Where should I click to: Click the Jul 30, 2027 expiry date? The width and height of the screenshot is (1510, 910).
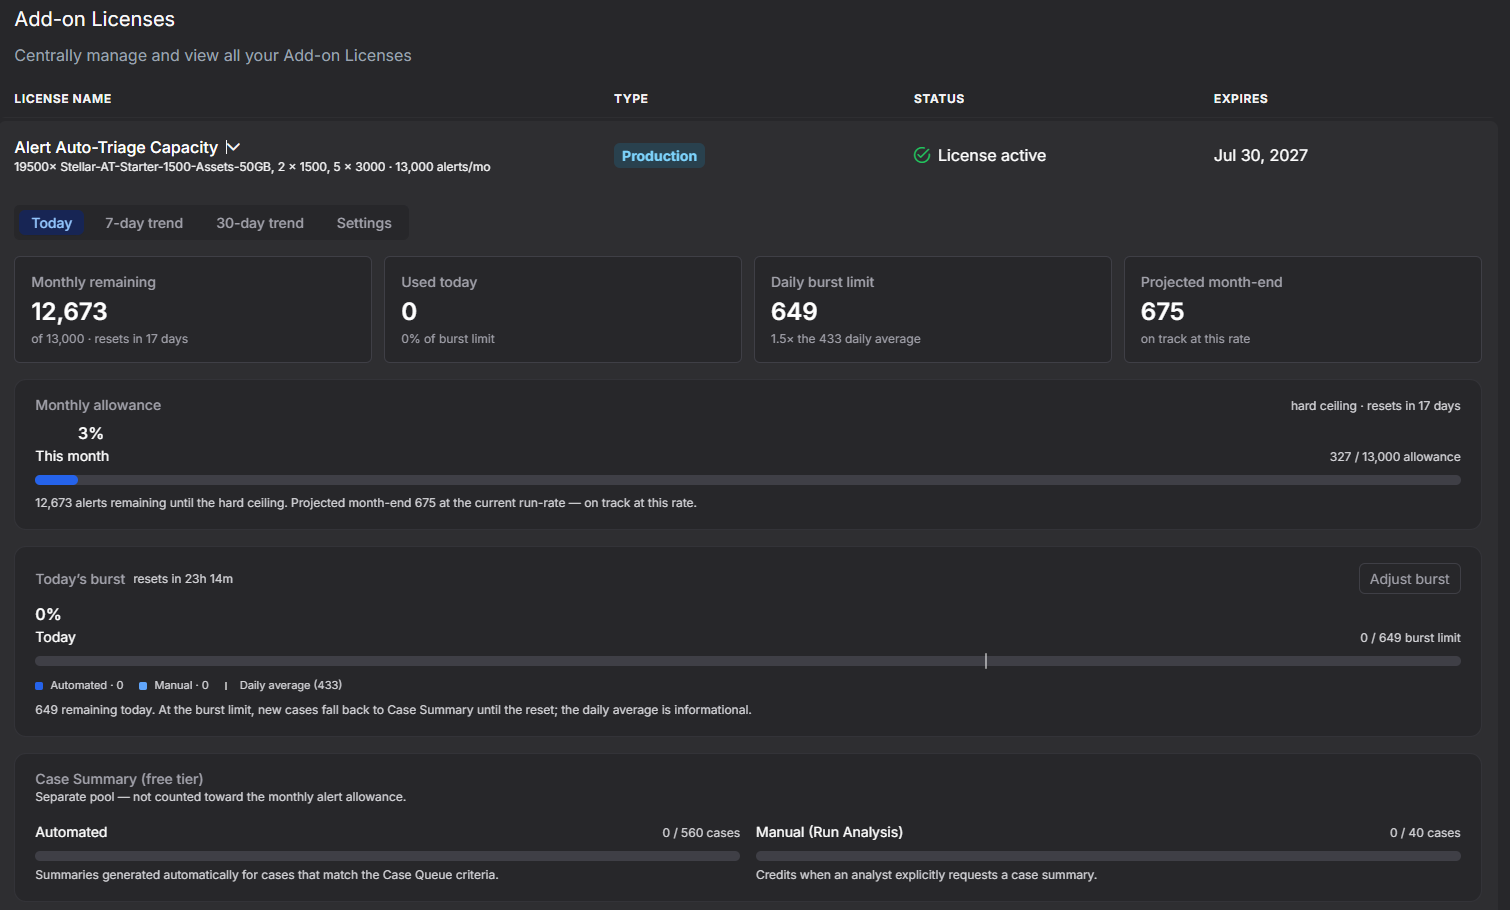click(1261, 155)
